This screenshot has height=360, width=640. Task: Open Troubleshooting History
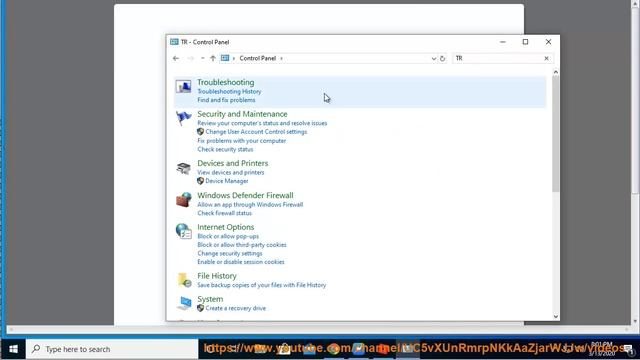(x=229, y=91)
